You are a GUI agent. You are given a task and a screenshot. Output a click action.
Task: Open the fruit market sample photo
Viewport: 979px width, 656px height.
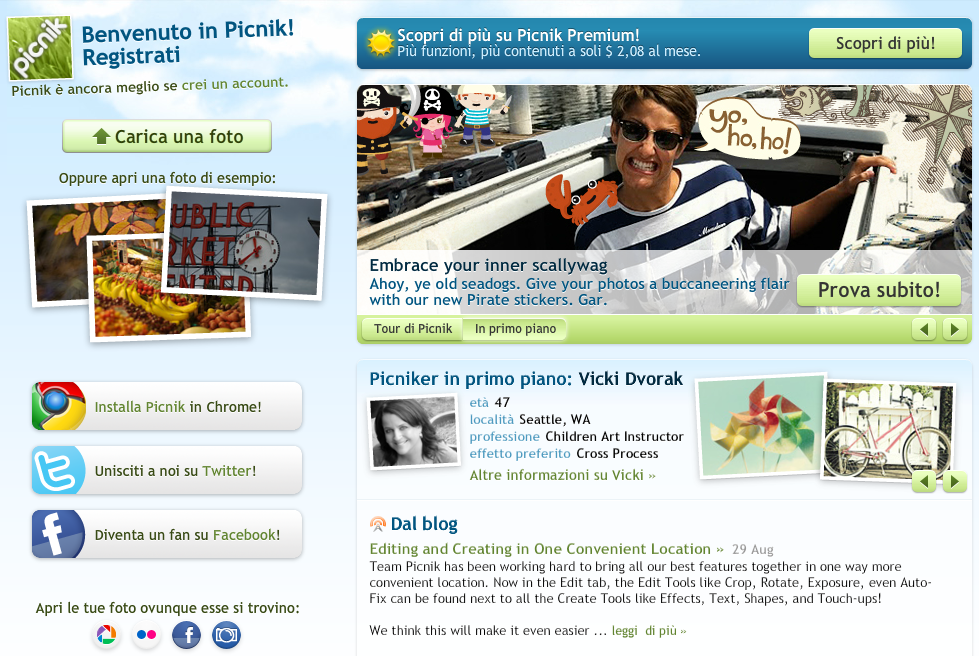click(168, 288)
